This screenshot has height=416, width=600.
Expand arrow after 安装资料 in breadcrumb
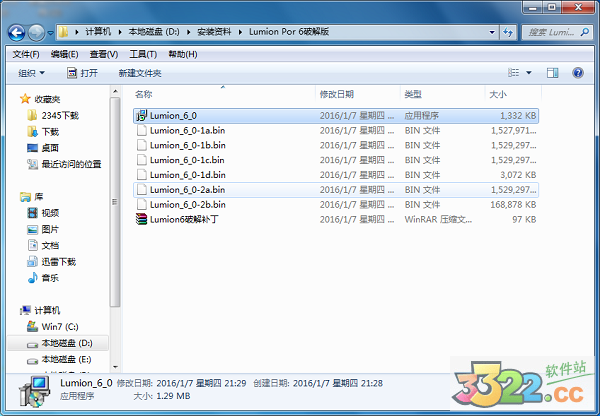click(x=240, y=32)
